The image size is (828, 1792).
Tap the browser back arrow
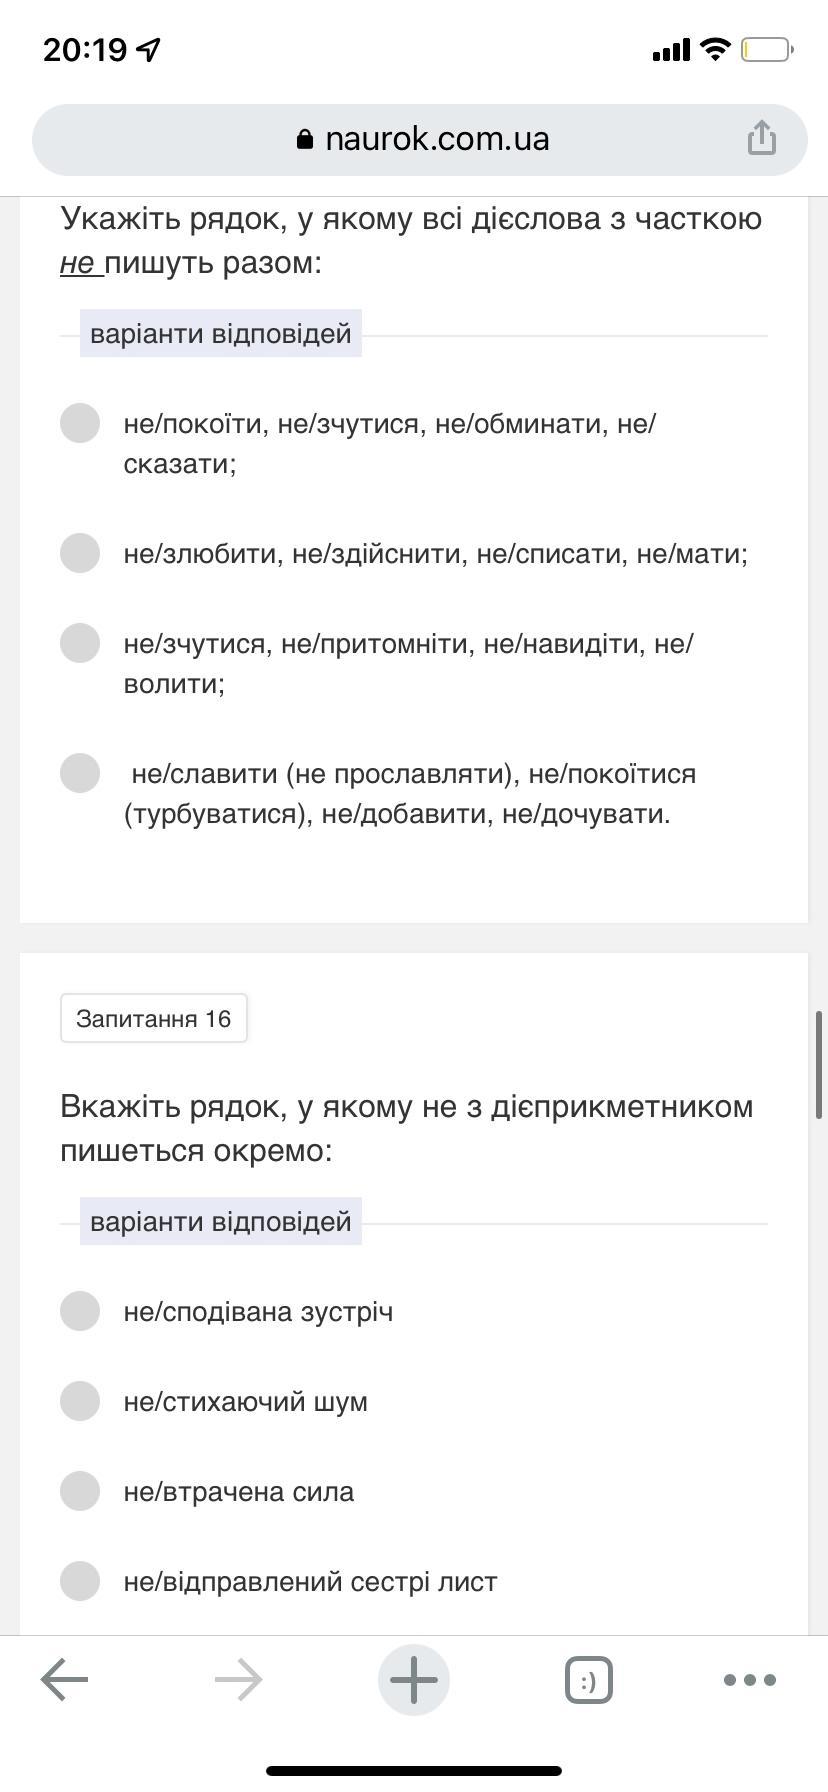64,1679
